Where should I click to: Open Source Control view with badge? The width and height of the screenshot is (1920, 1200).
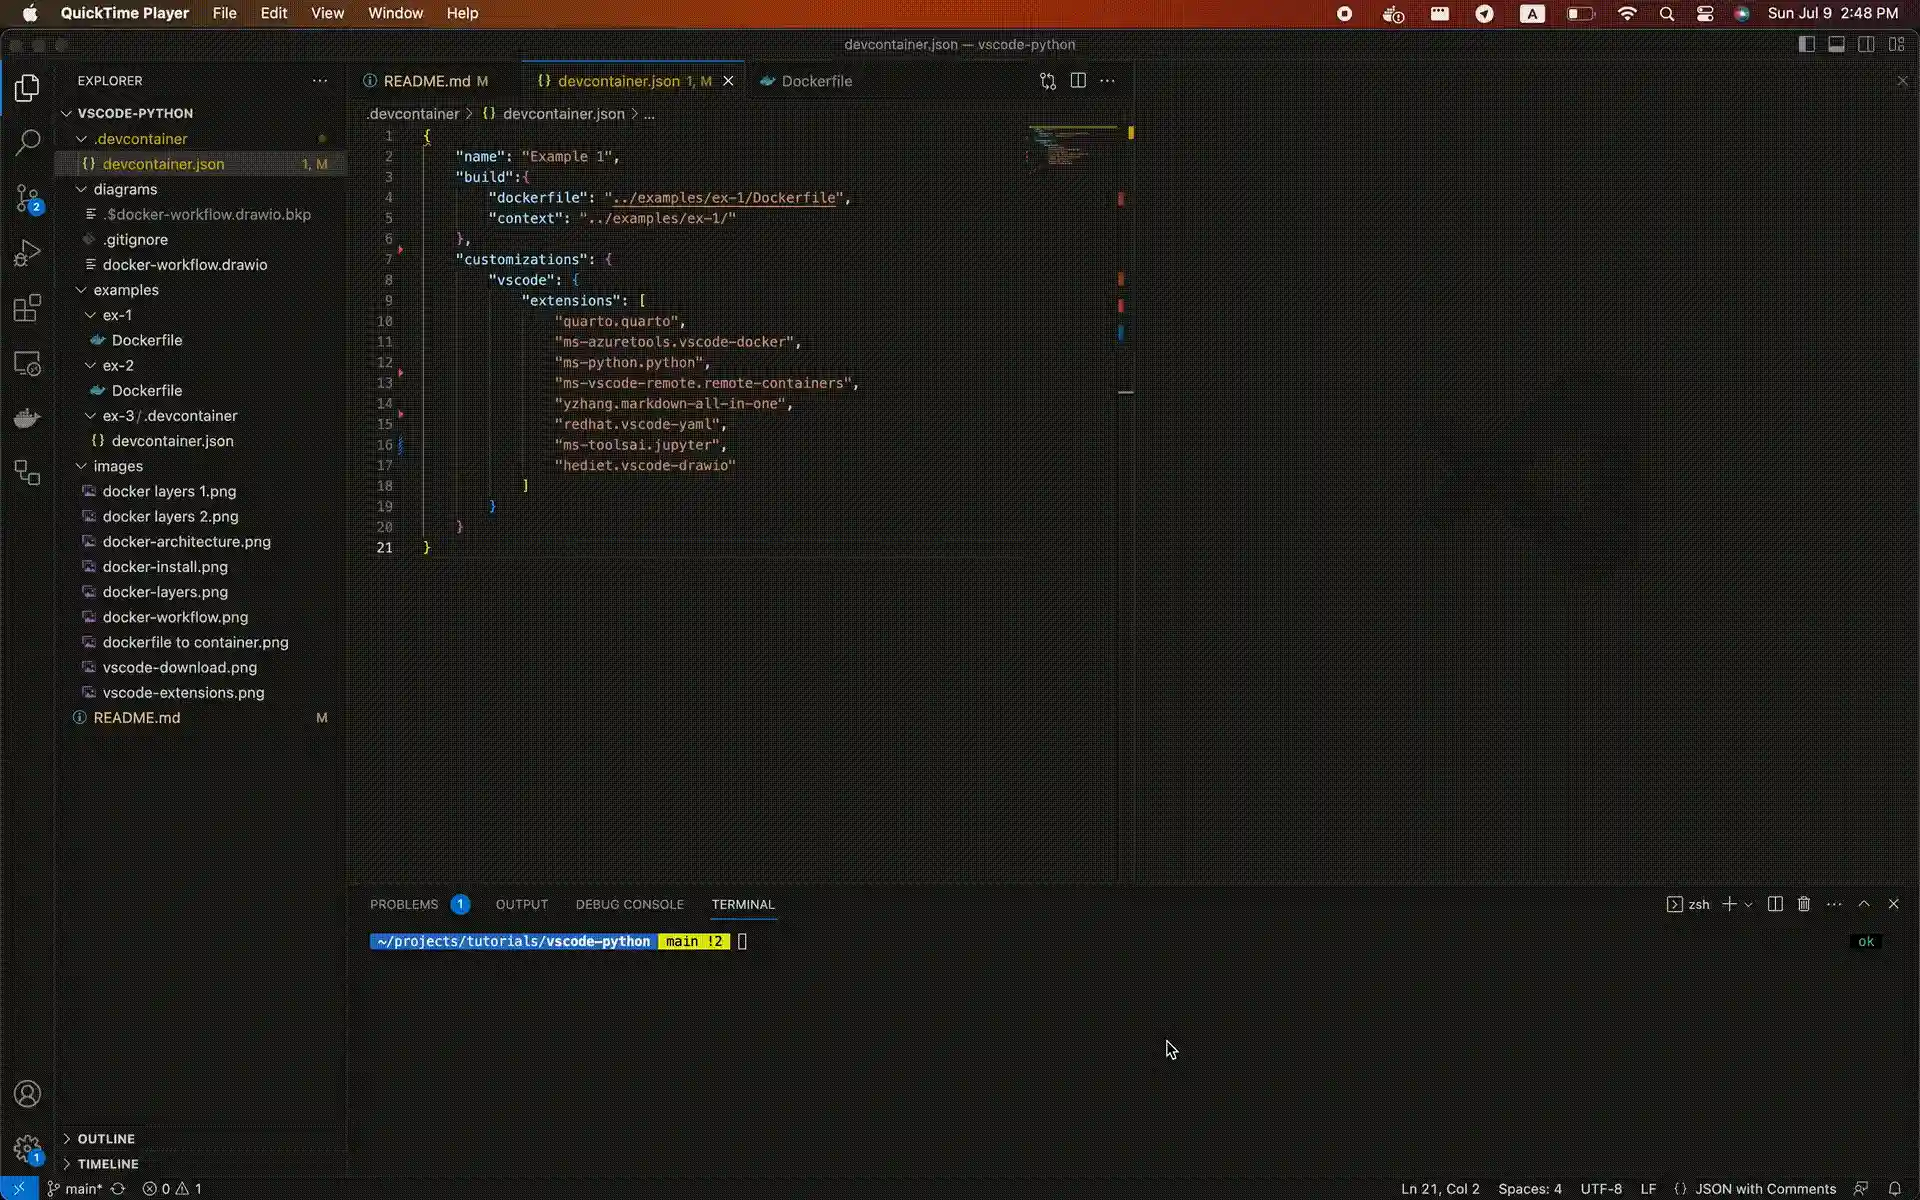27,198
